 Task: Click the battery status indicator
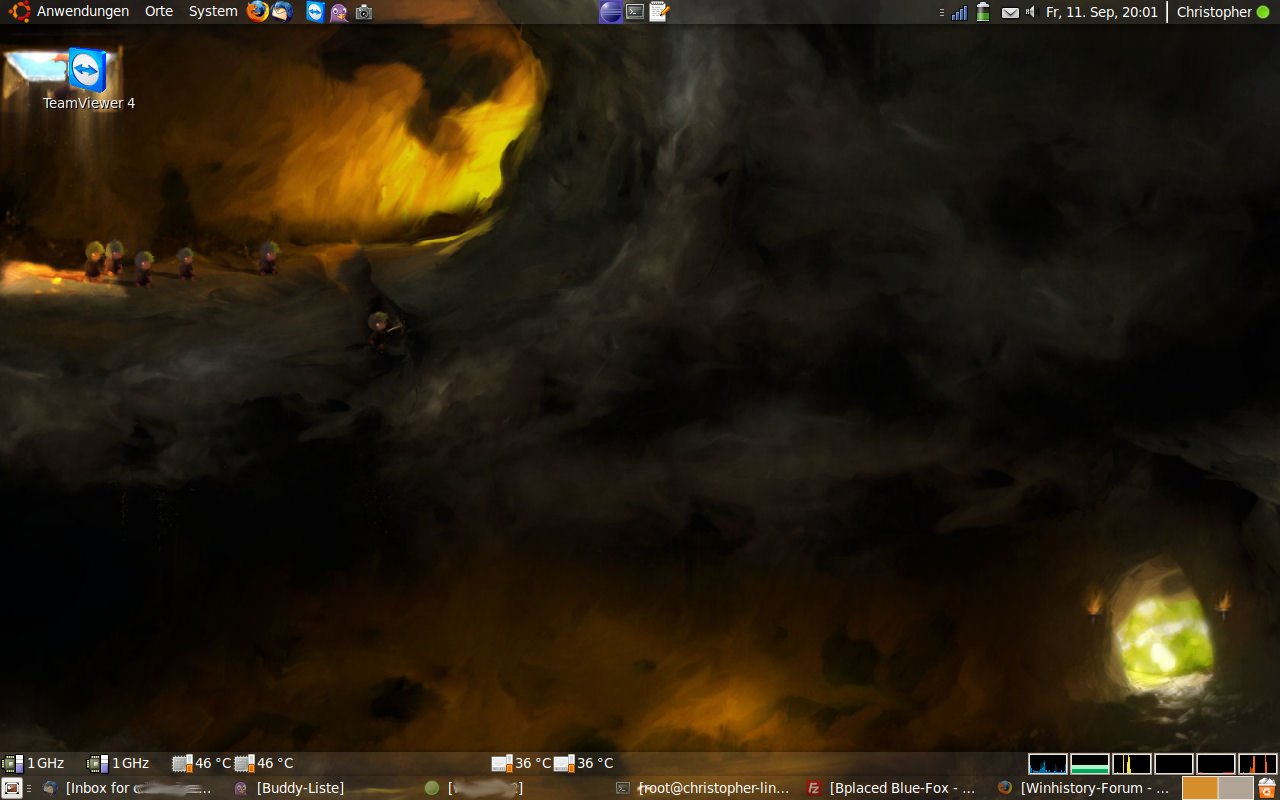[983, 12]
